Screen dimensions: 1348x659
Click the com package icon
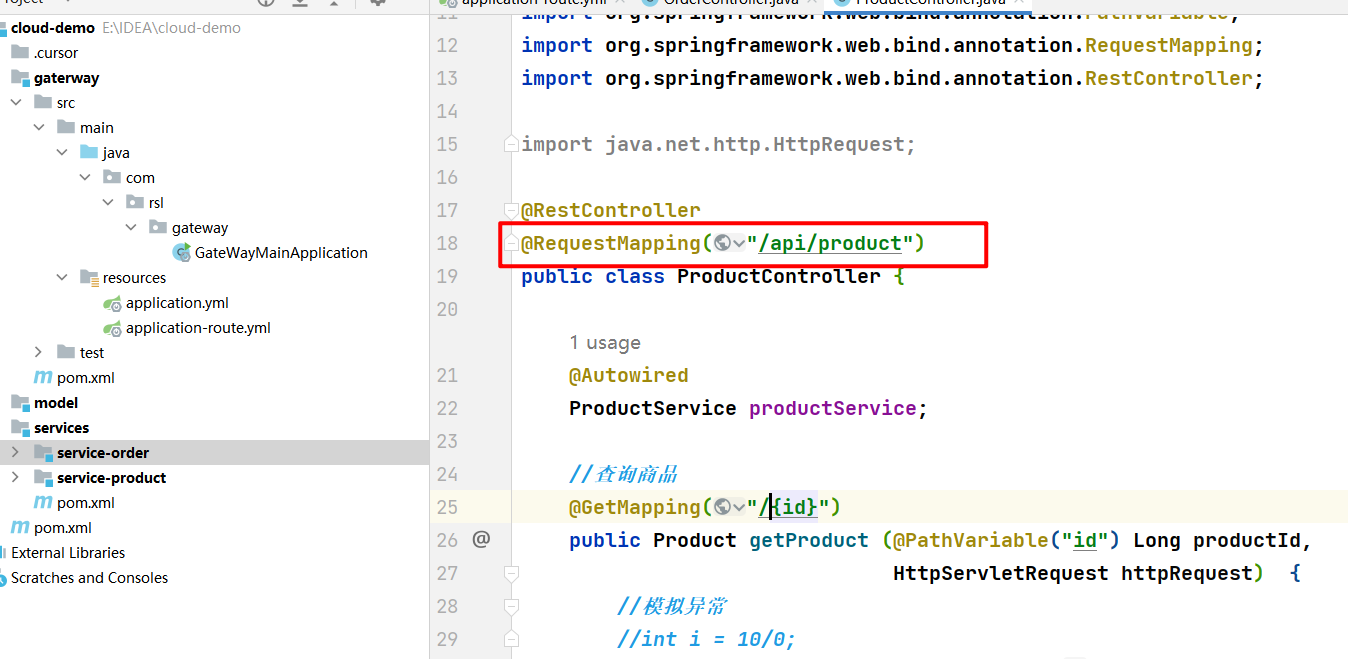[112, 177]
